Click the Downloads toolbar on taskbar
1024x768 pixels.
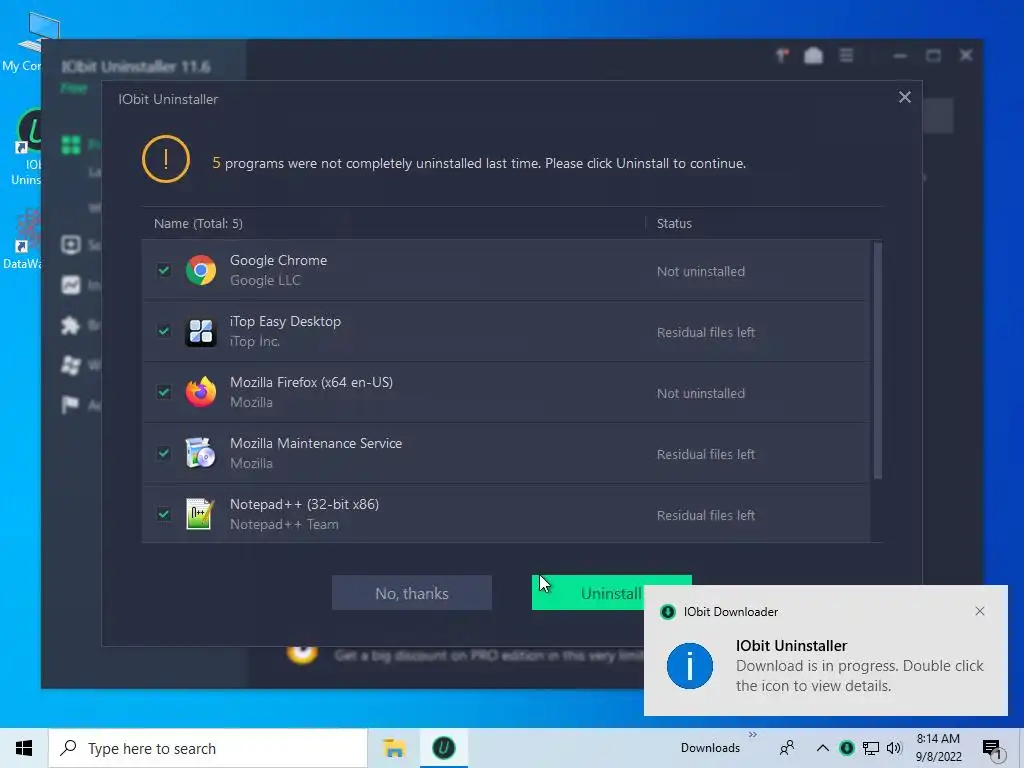point(710,748)
